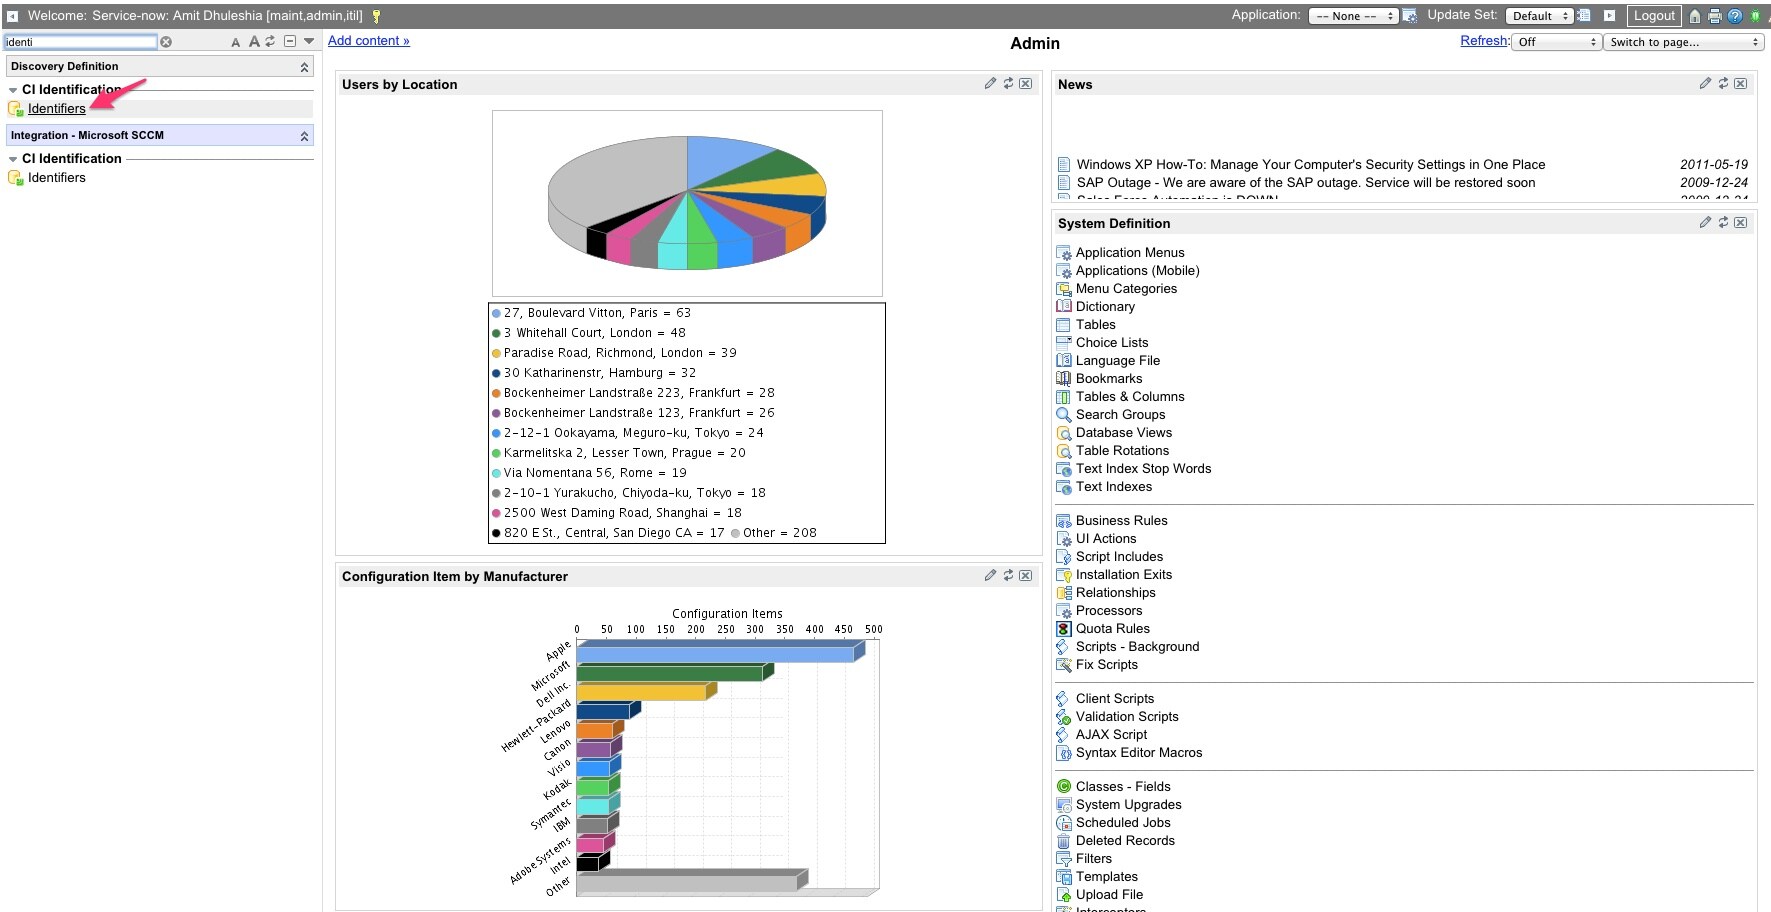The image size is (1771, 912).
Task: Close the System Definition widget
Action: coord(1741,223)
